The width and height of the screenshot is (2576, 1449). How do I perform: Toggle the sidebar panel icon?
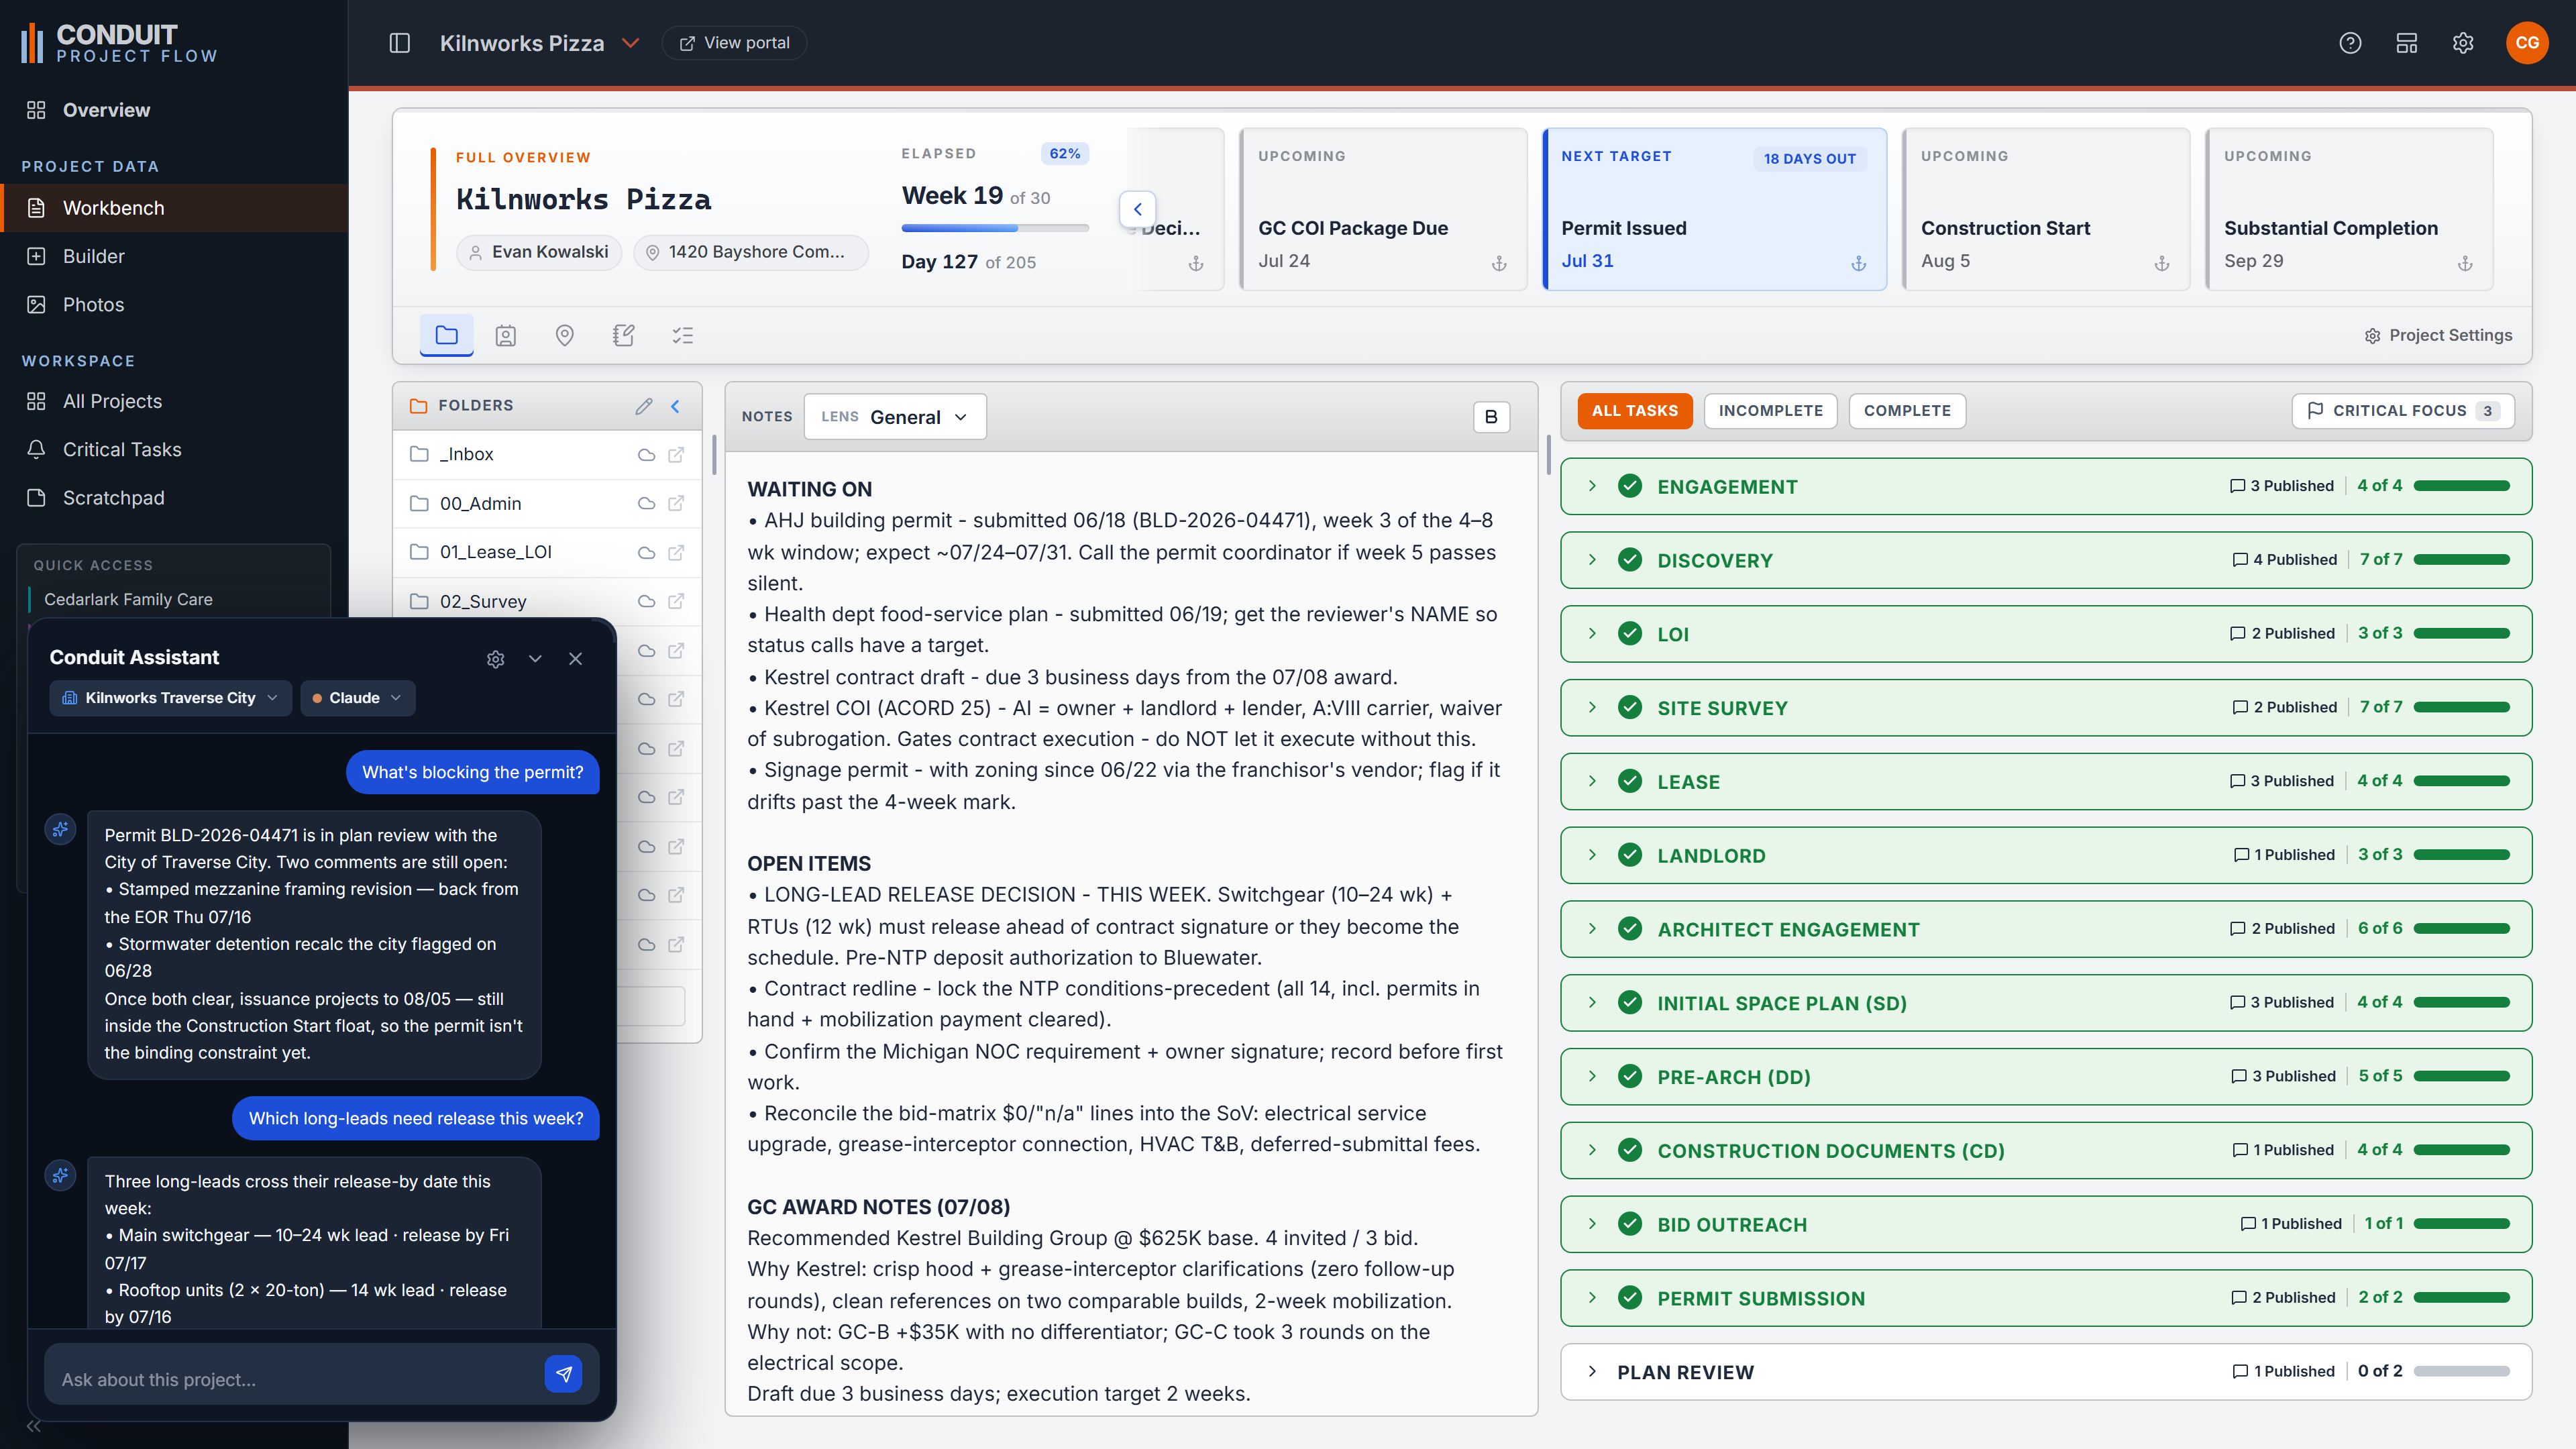[399, 43]
